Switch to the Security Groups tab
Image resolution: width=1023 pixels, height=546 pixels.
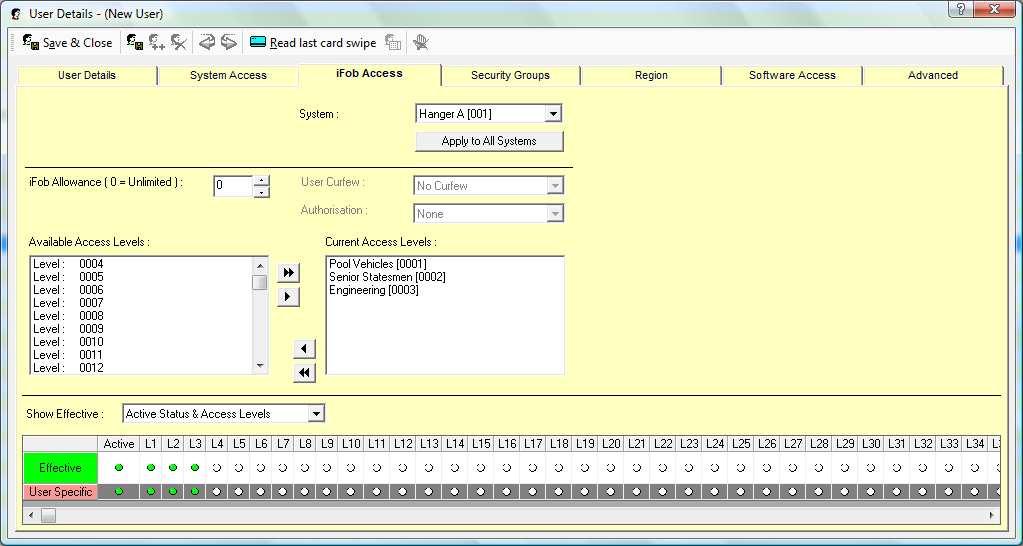point(510,75)
